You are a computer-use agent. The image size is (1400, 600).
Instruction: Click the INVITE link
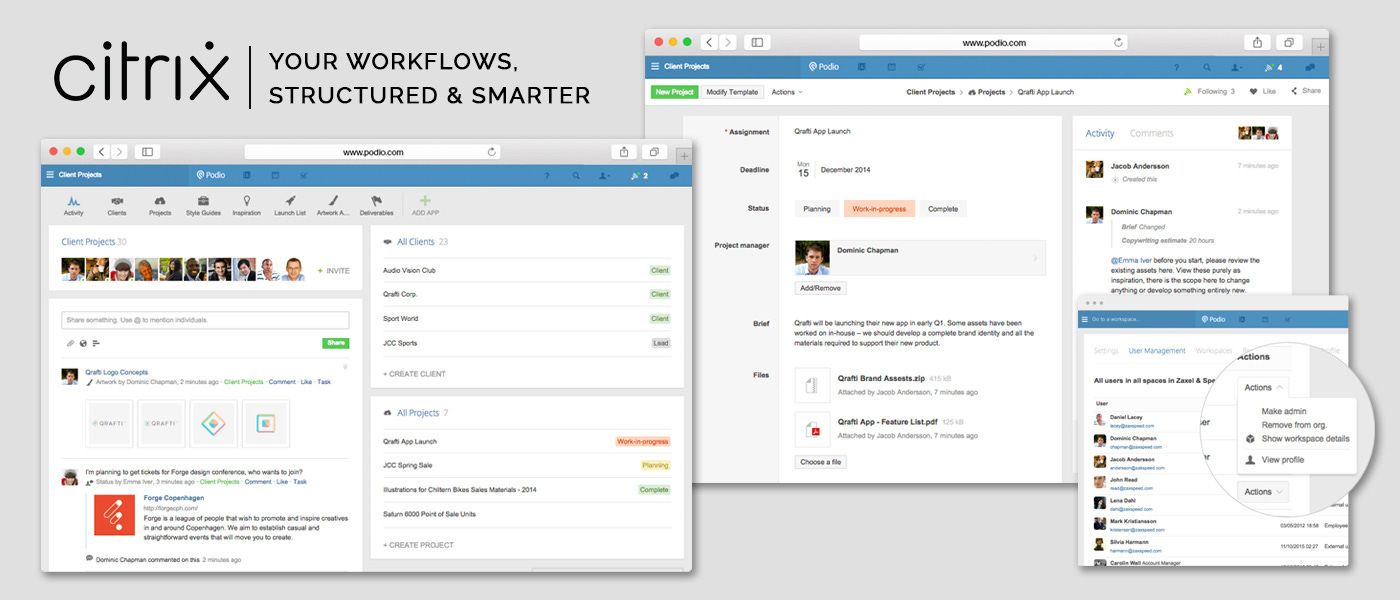(334, 271)
